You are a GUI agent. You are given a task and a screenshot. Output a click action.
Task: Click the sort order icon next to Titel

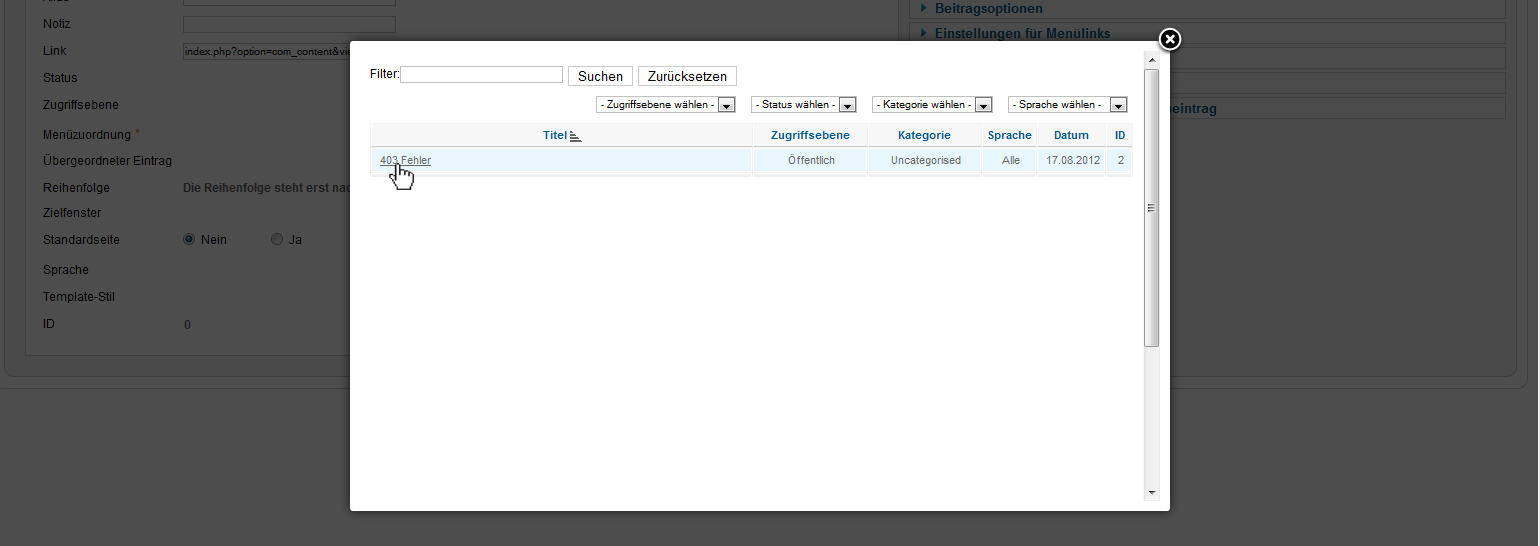(x=576, y=136)
